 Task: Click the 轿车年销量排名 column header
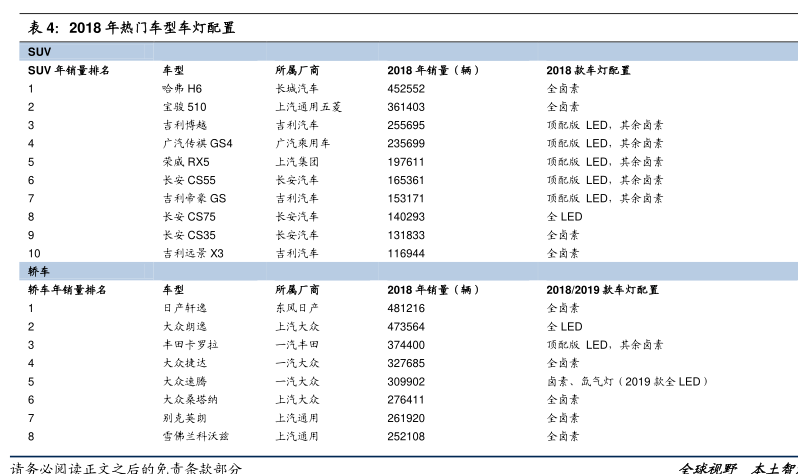click(x=66, y=290)
